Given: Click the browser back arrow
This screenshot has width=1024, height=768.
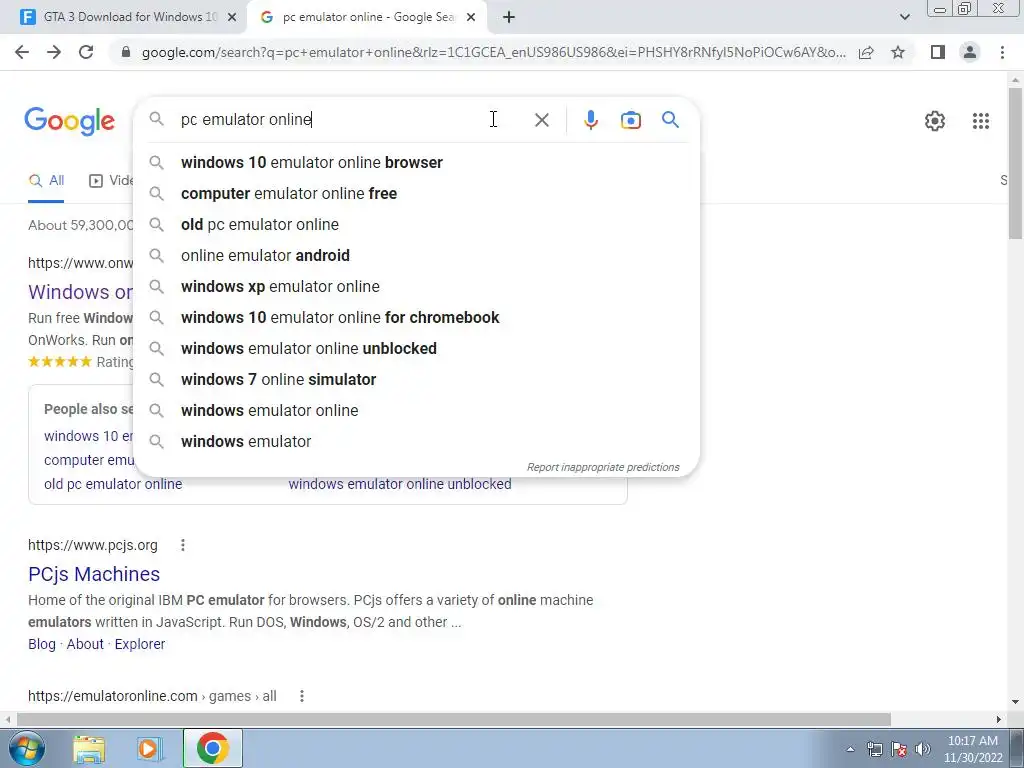Looking at the screenshot, I should pyautogui.click(x=22, y=52).
